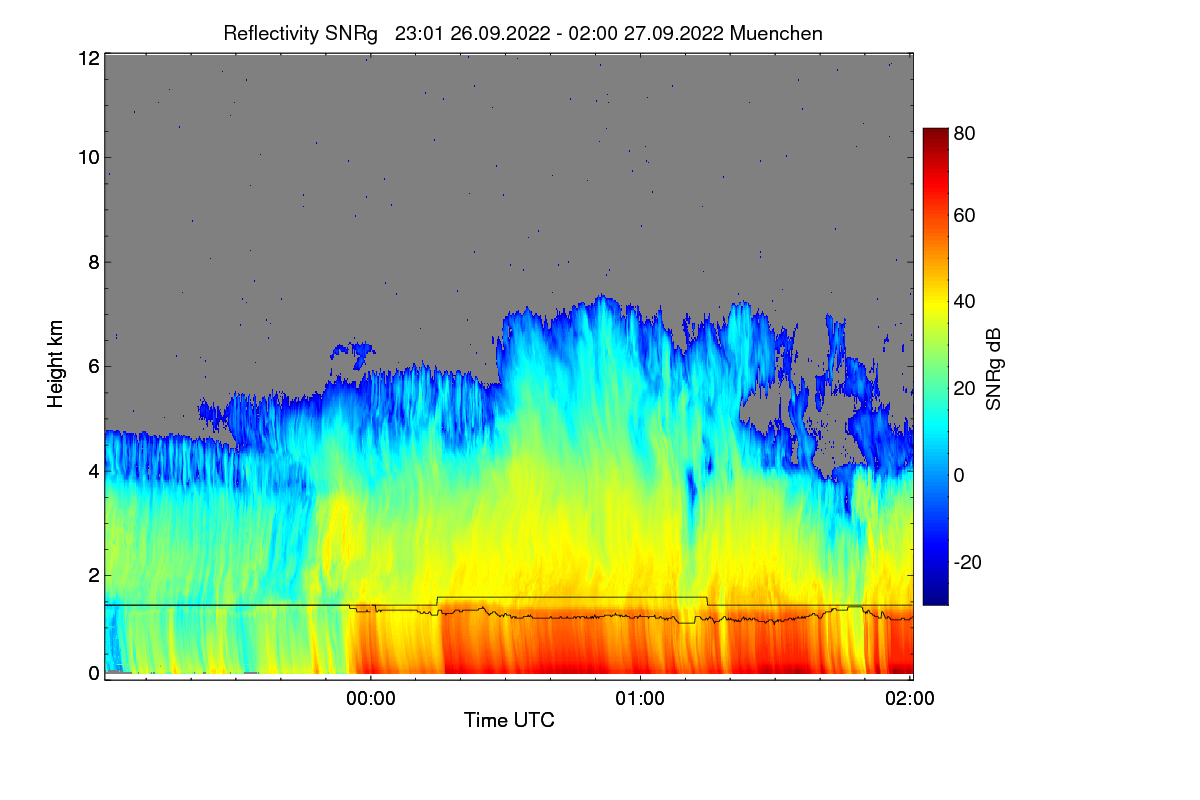Click the height tick label '12'
The image size is (1200, 800).
tap(88, 59)
